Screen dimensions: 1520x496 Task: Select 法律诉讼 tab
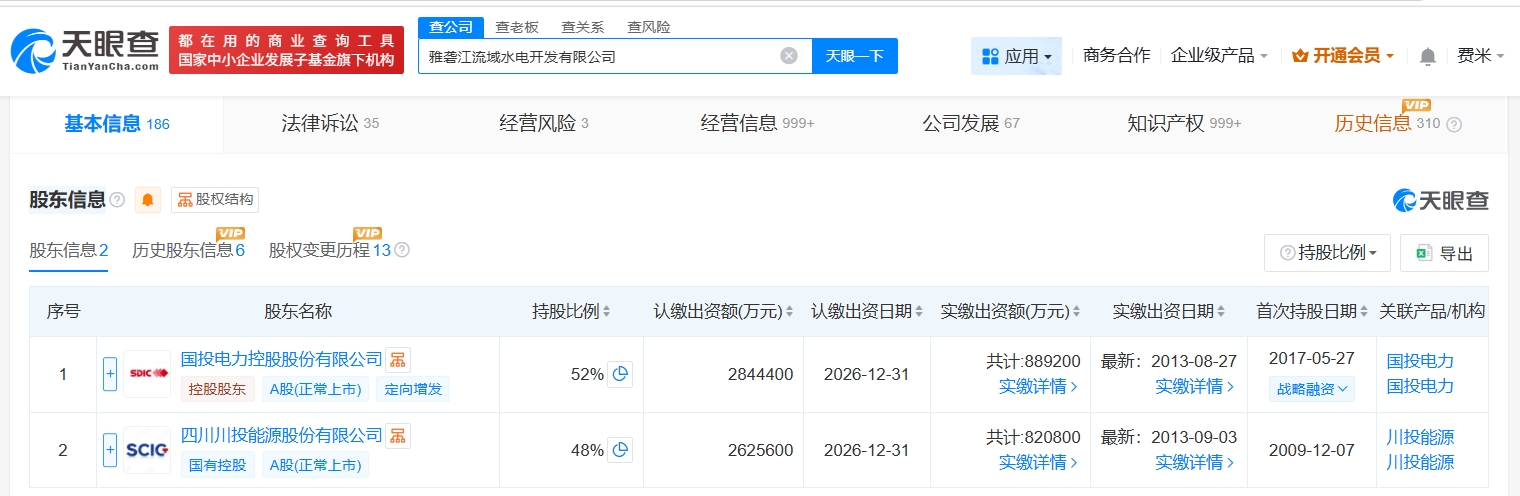pos(330,124)
